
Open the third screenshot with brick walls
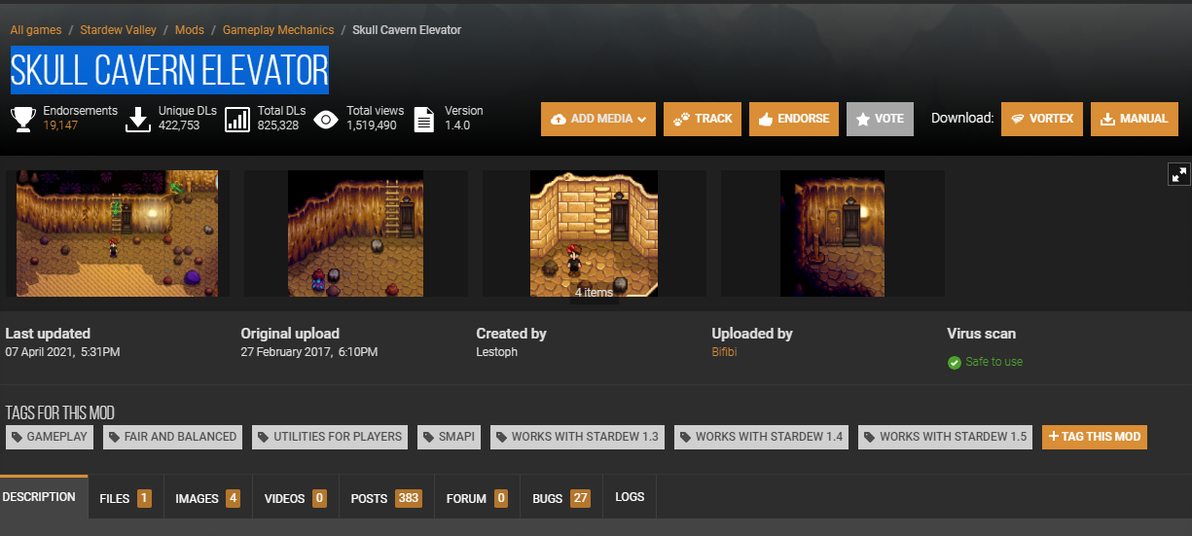pos(594,233)
